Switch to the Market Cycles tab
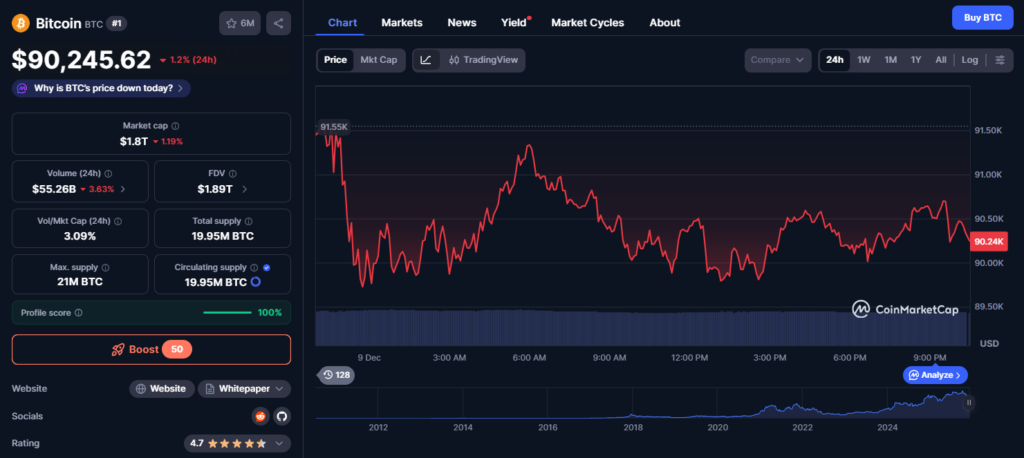Screen dimensions: 1024x458 [587, 22]
